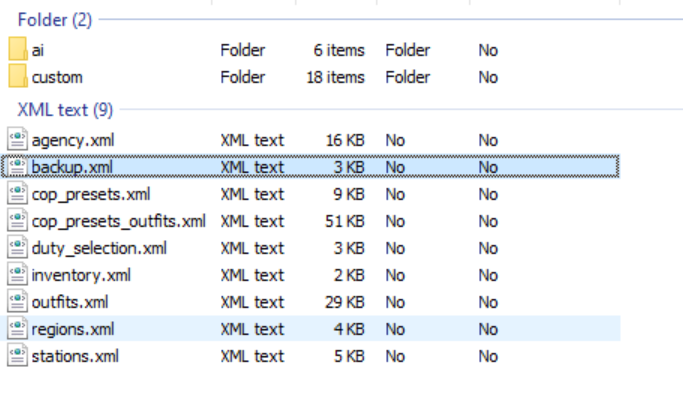Click the stations.xml file icon

point(18,356)
